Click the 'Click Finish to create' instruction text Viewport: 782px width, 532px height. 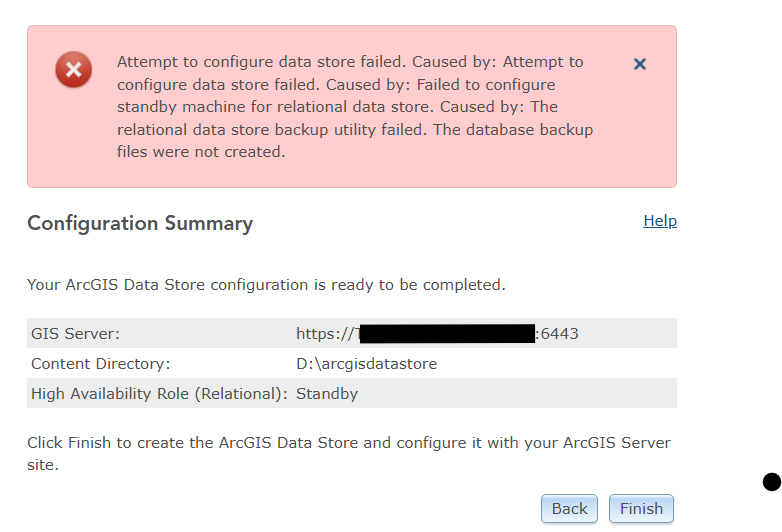348,443
